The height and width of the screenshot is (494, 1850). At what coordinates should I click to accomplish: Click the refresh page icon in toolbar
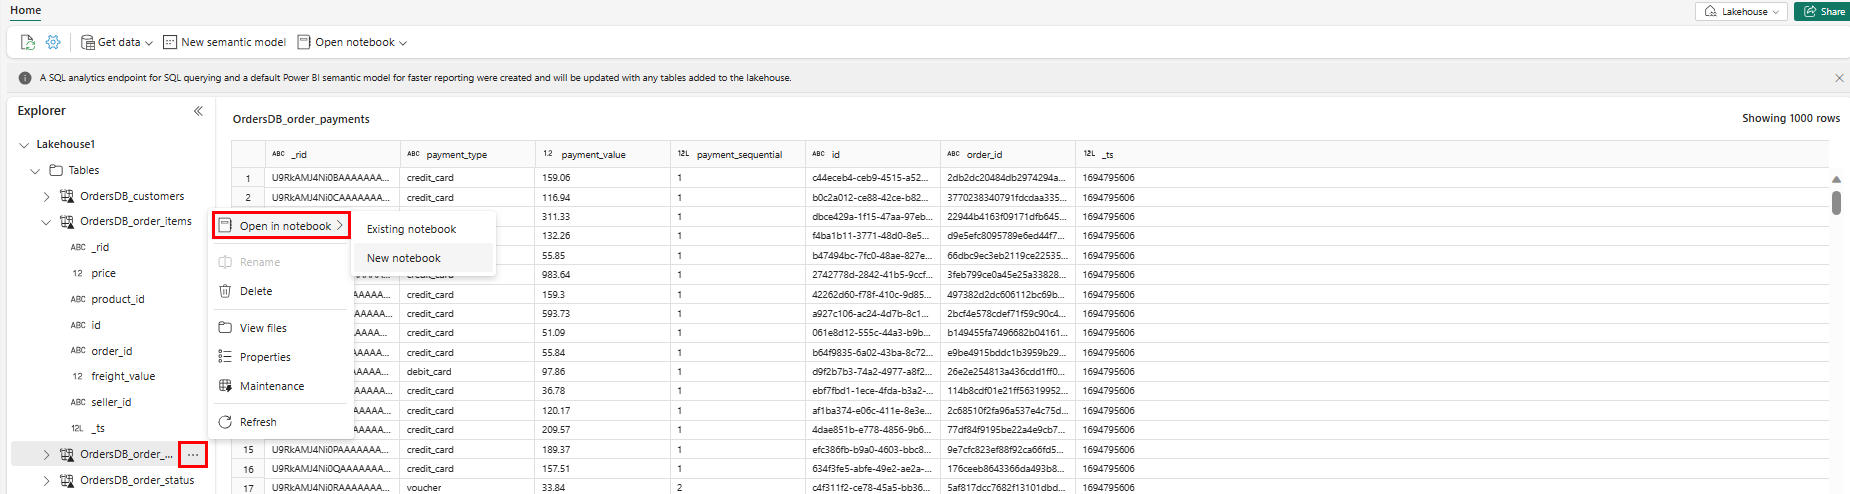click(28, 42)
